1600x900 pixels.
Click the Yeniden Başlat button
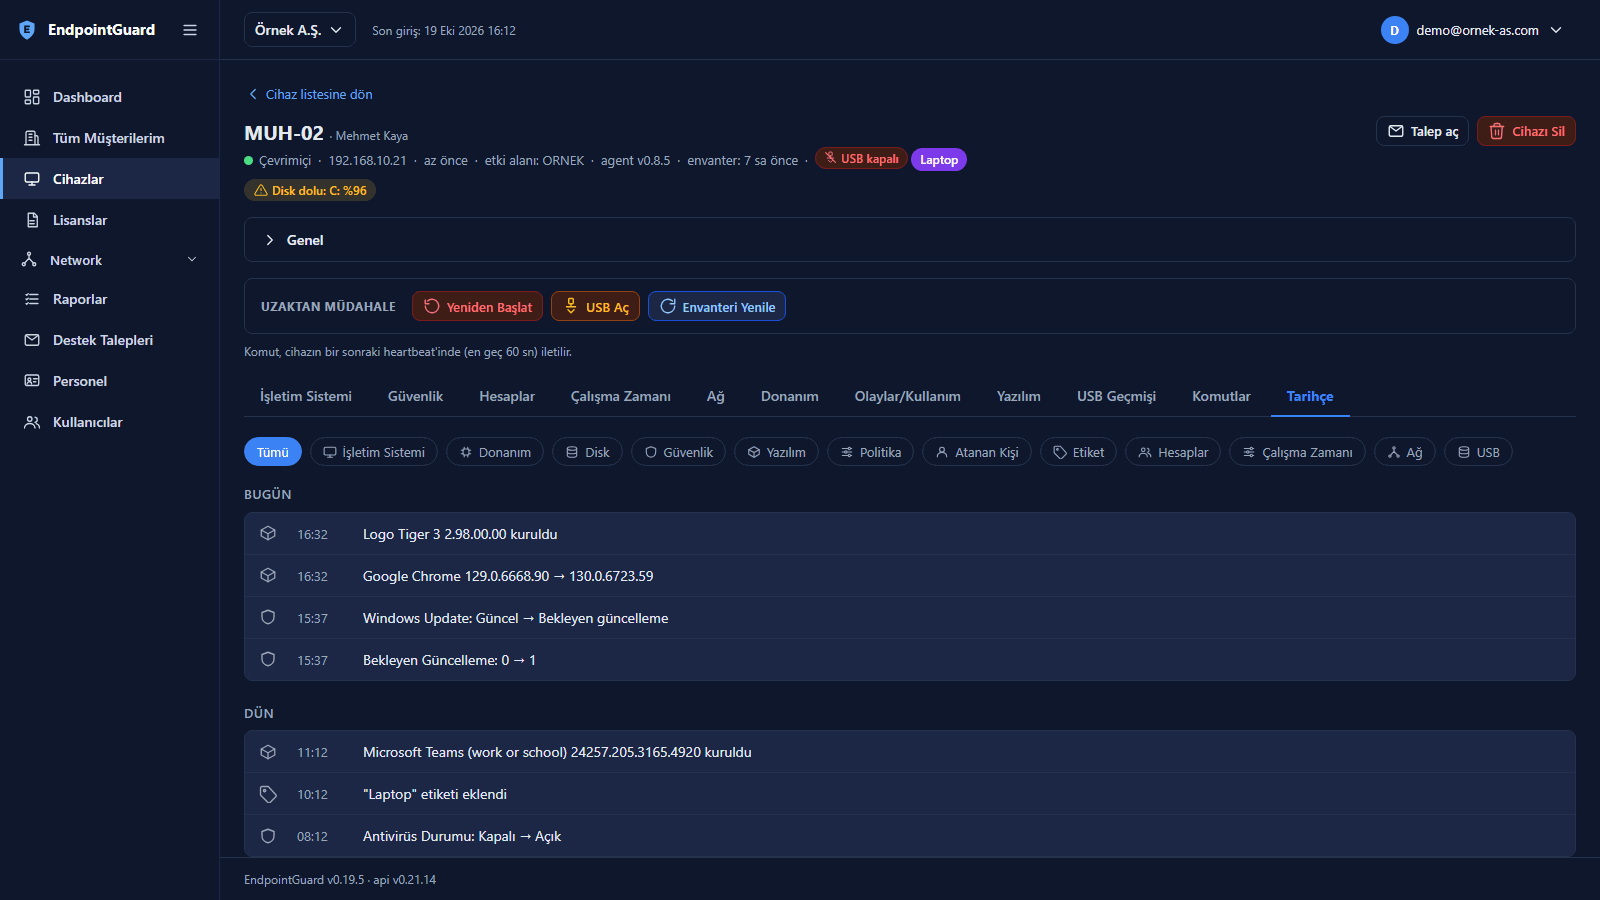coord(477,306)
